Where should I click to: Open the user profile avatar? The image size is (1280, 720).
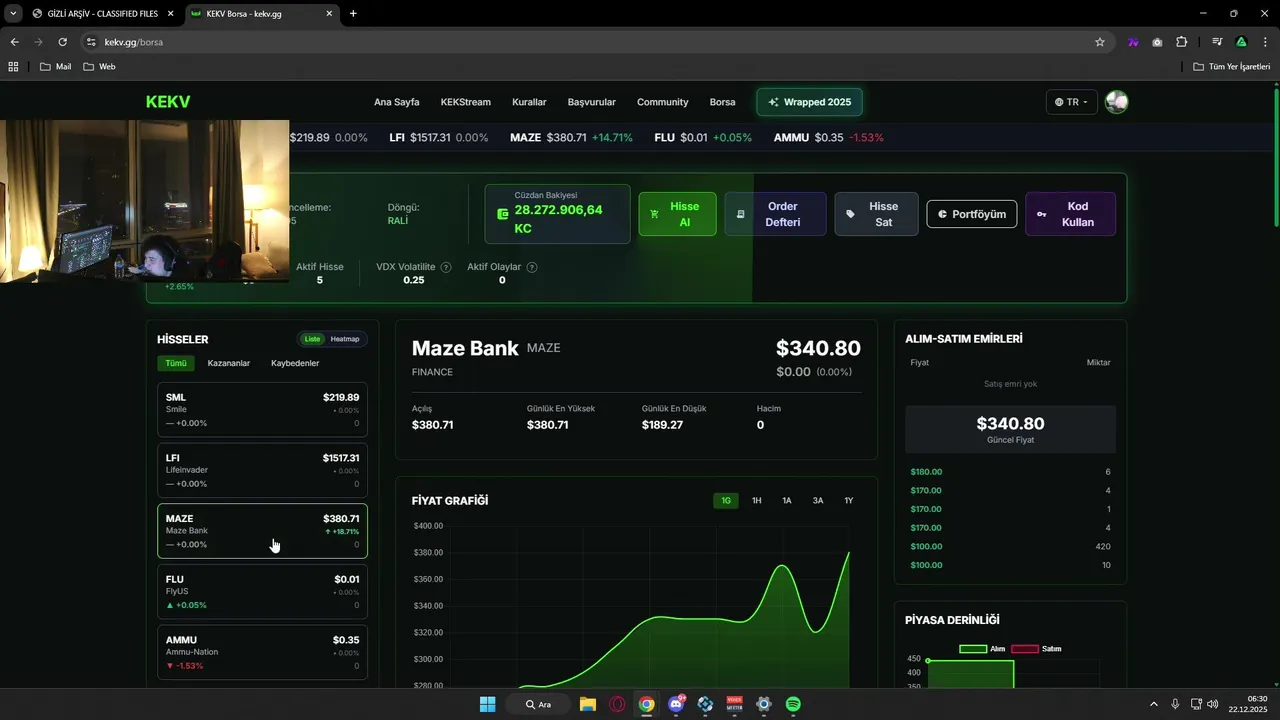(x=1116, y=102)
